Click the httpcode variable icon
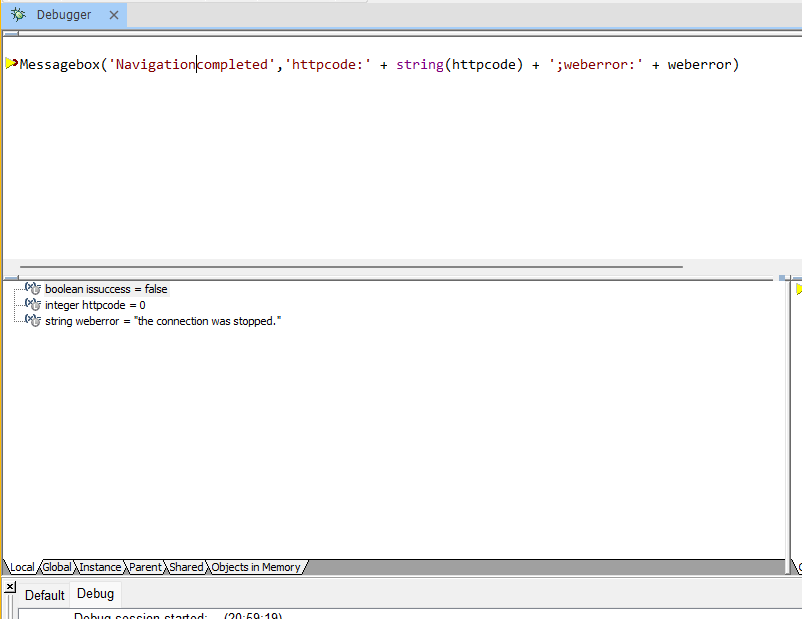 (32, 305)
